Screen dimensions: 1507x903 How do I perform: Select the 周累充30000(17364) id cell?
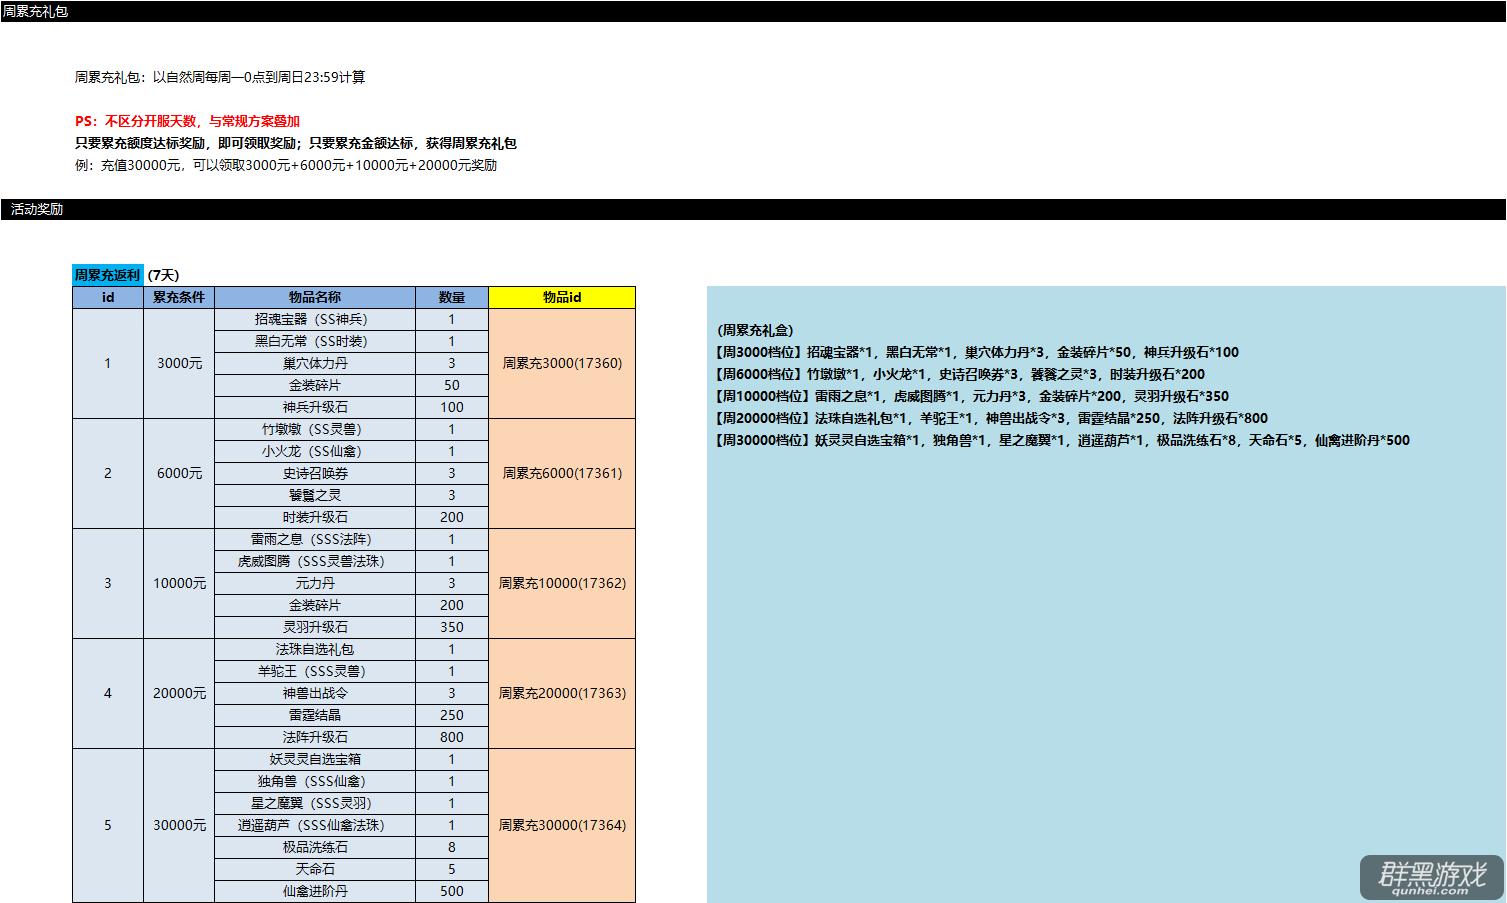click(562, 825)
